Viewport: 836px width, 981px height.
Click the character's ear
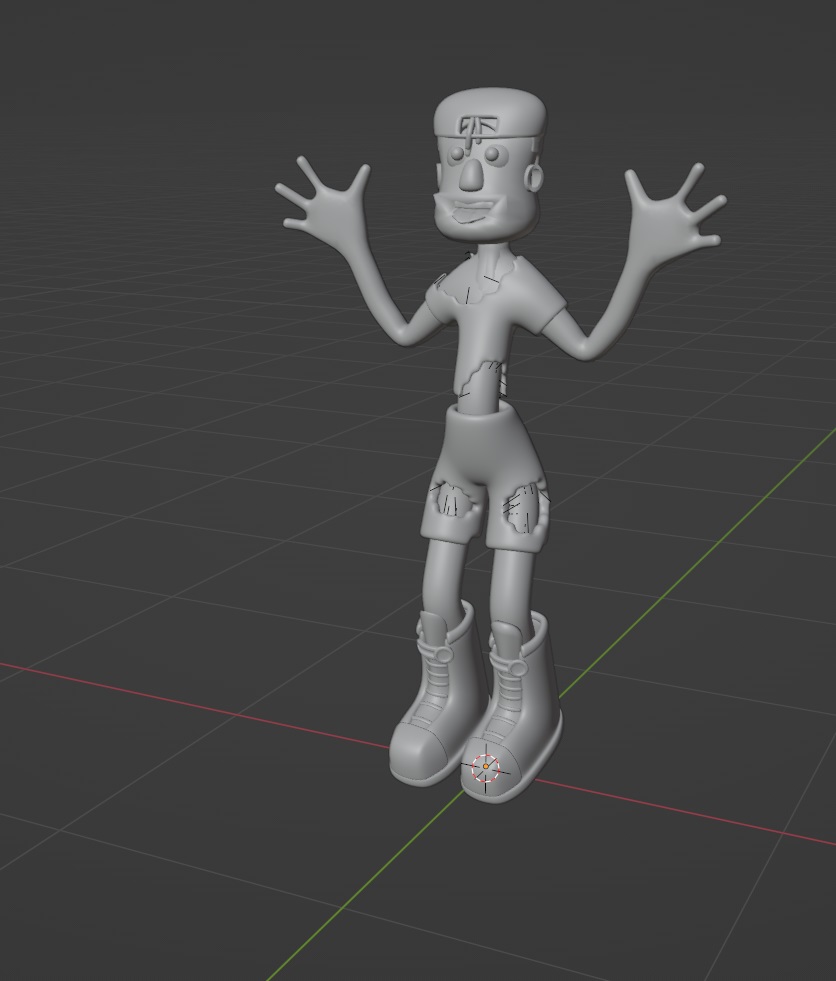click(x=534, y=177)
